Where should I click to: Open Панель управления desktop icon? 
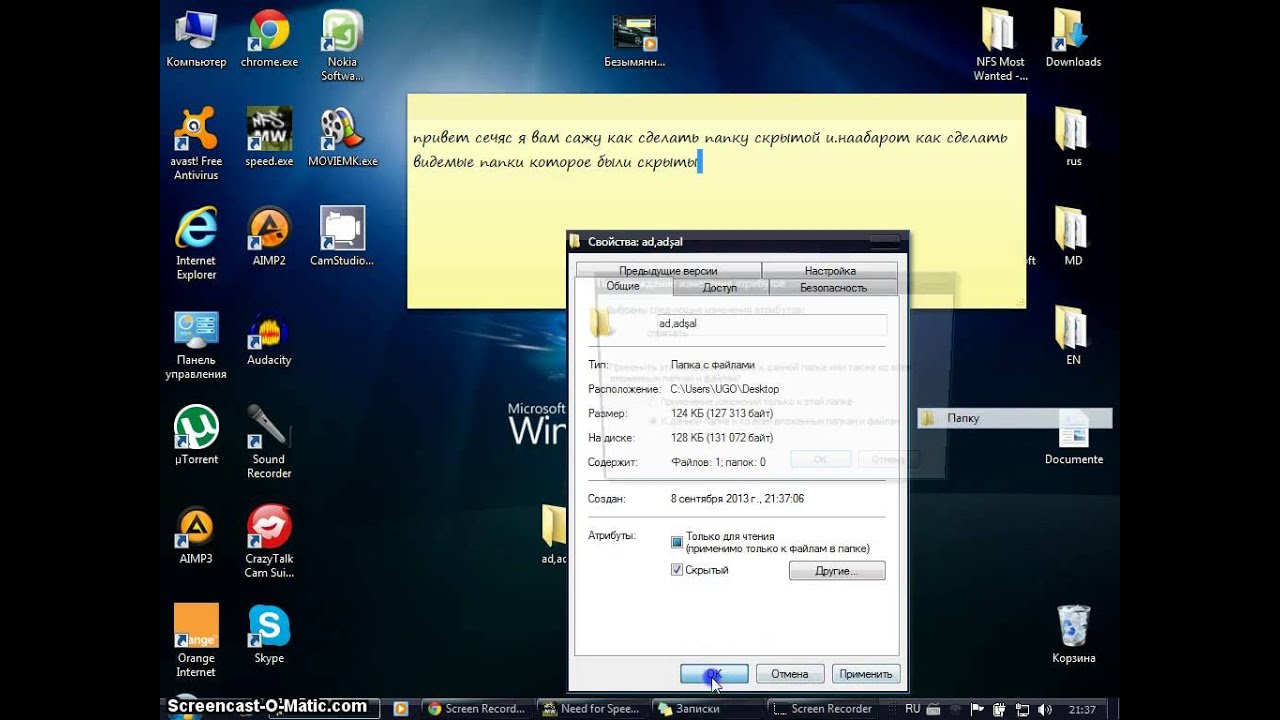196,344
